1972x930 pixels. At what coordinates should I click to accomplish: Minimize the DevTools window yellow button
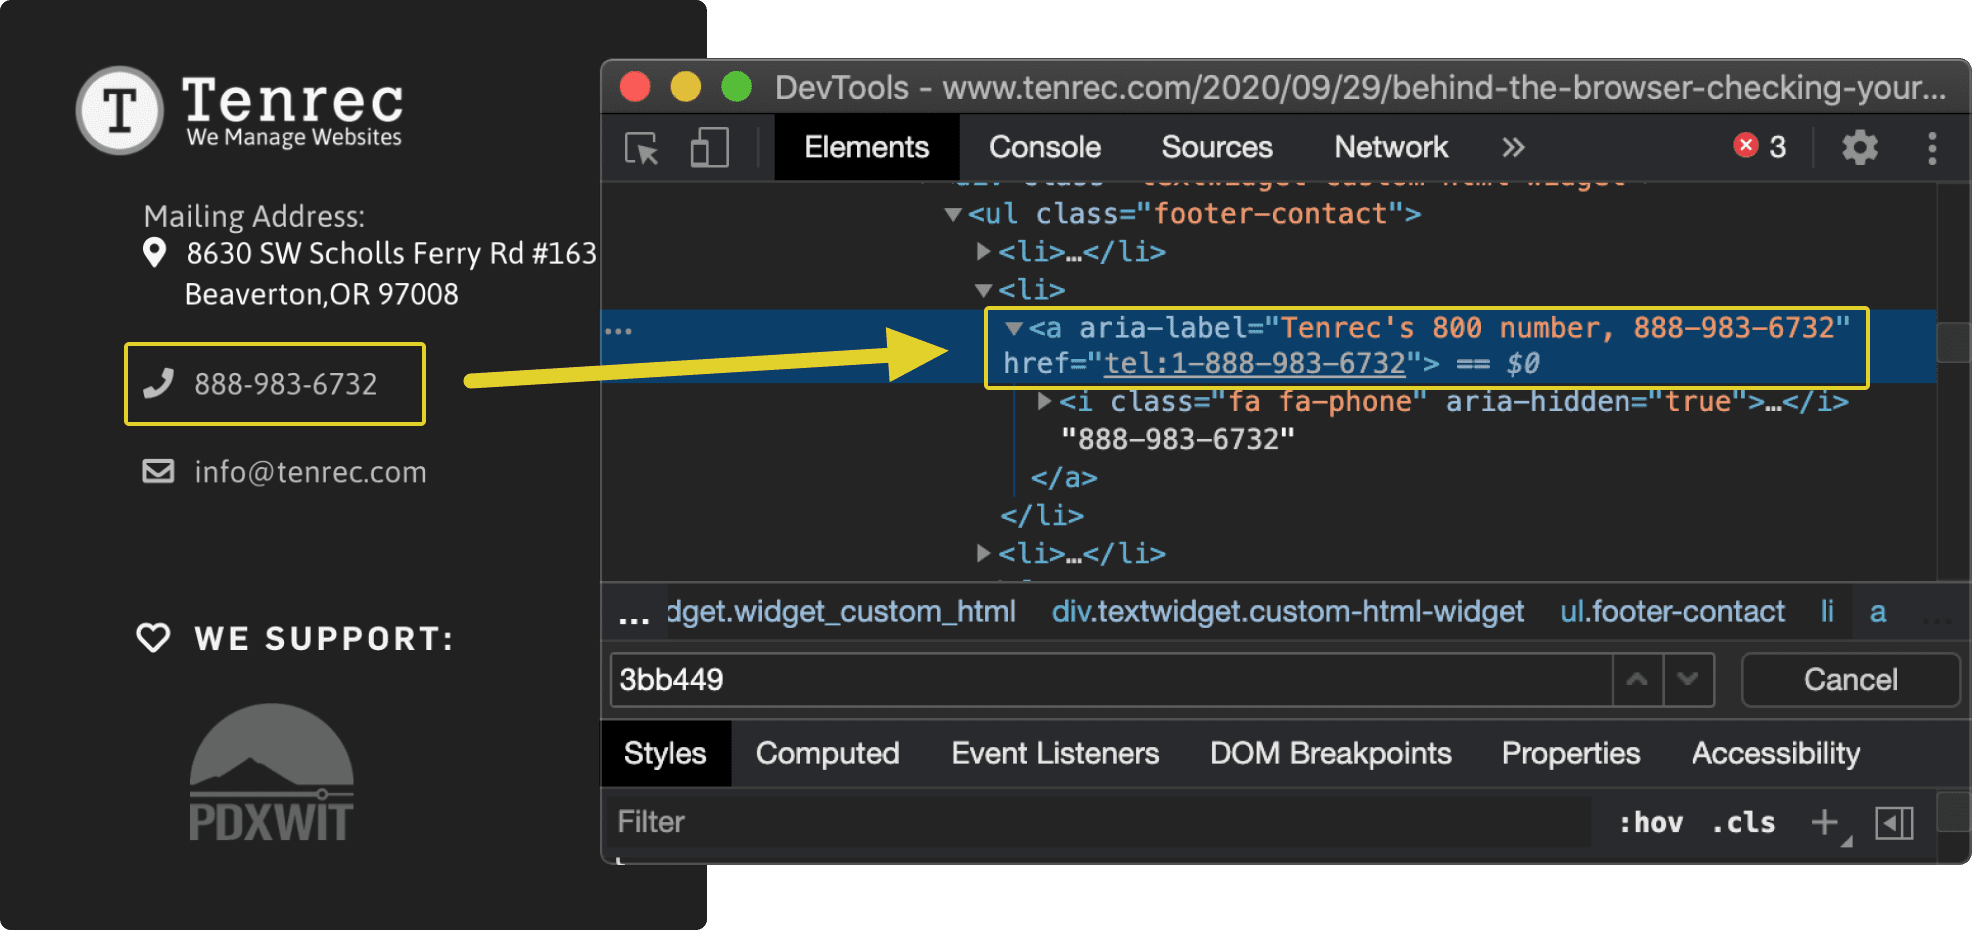pyautogui.click(x=686, y=87)
